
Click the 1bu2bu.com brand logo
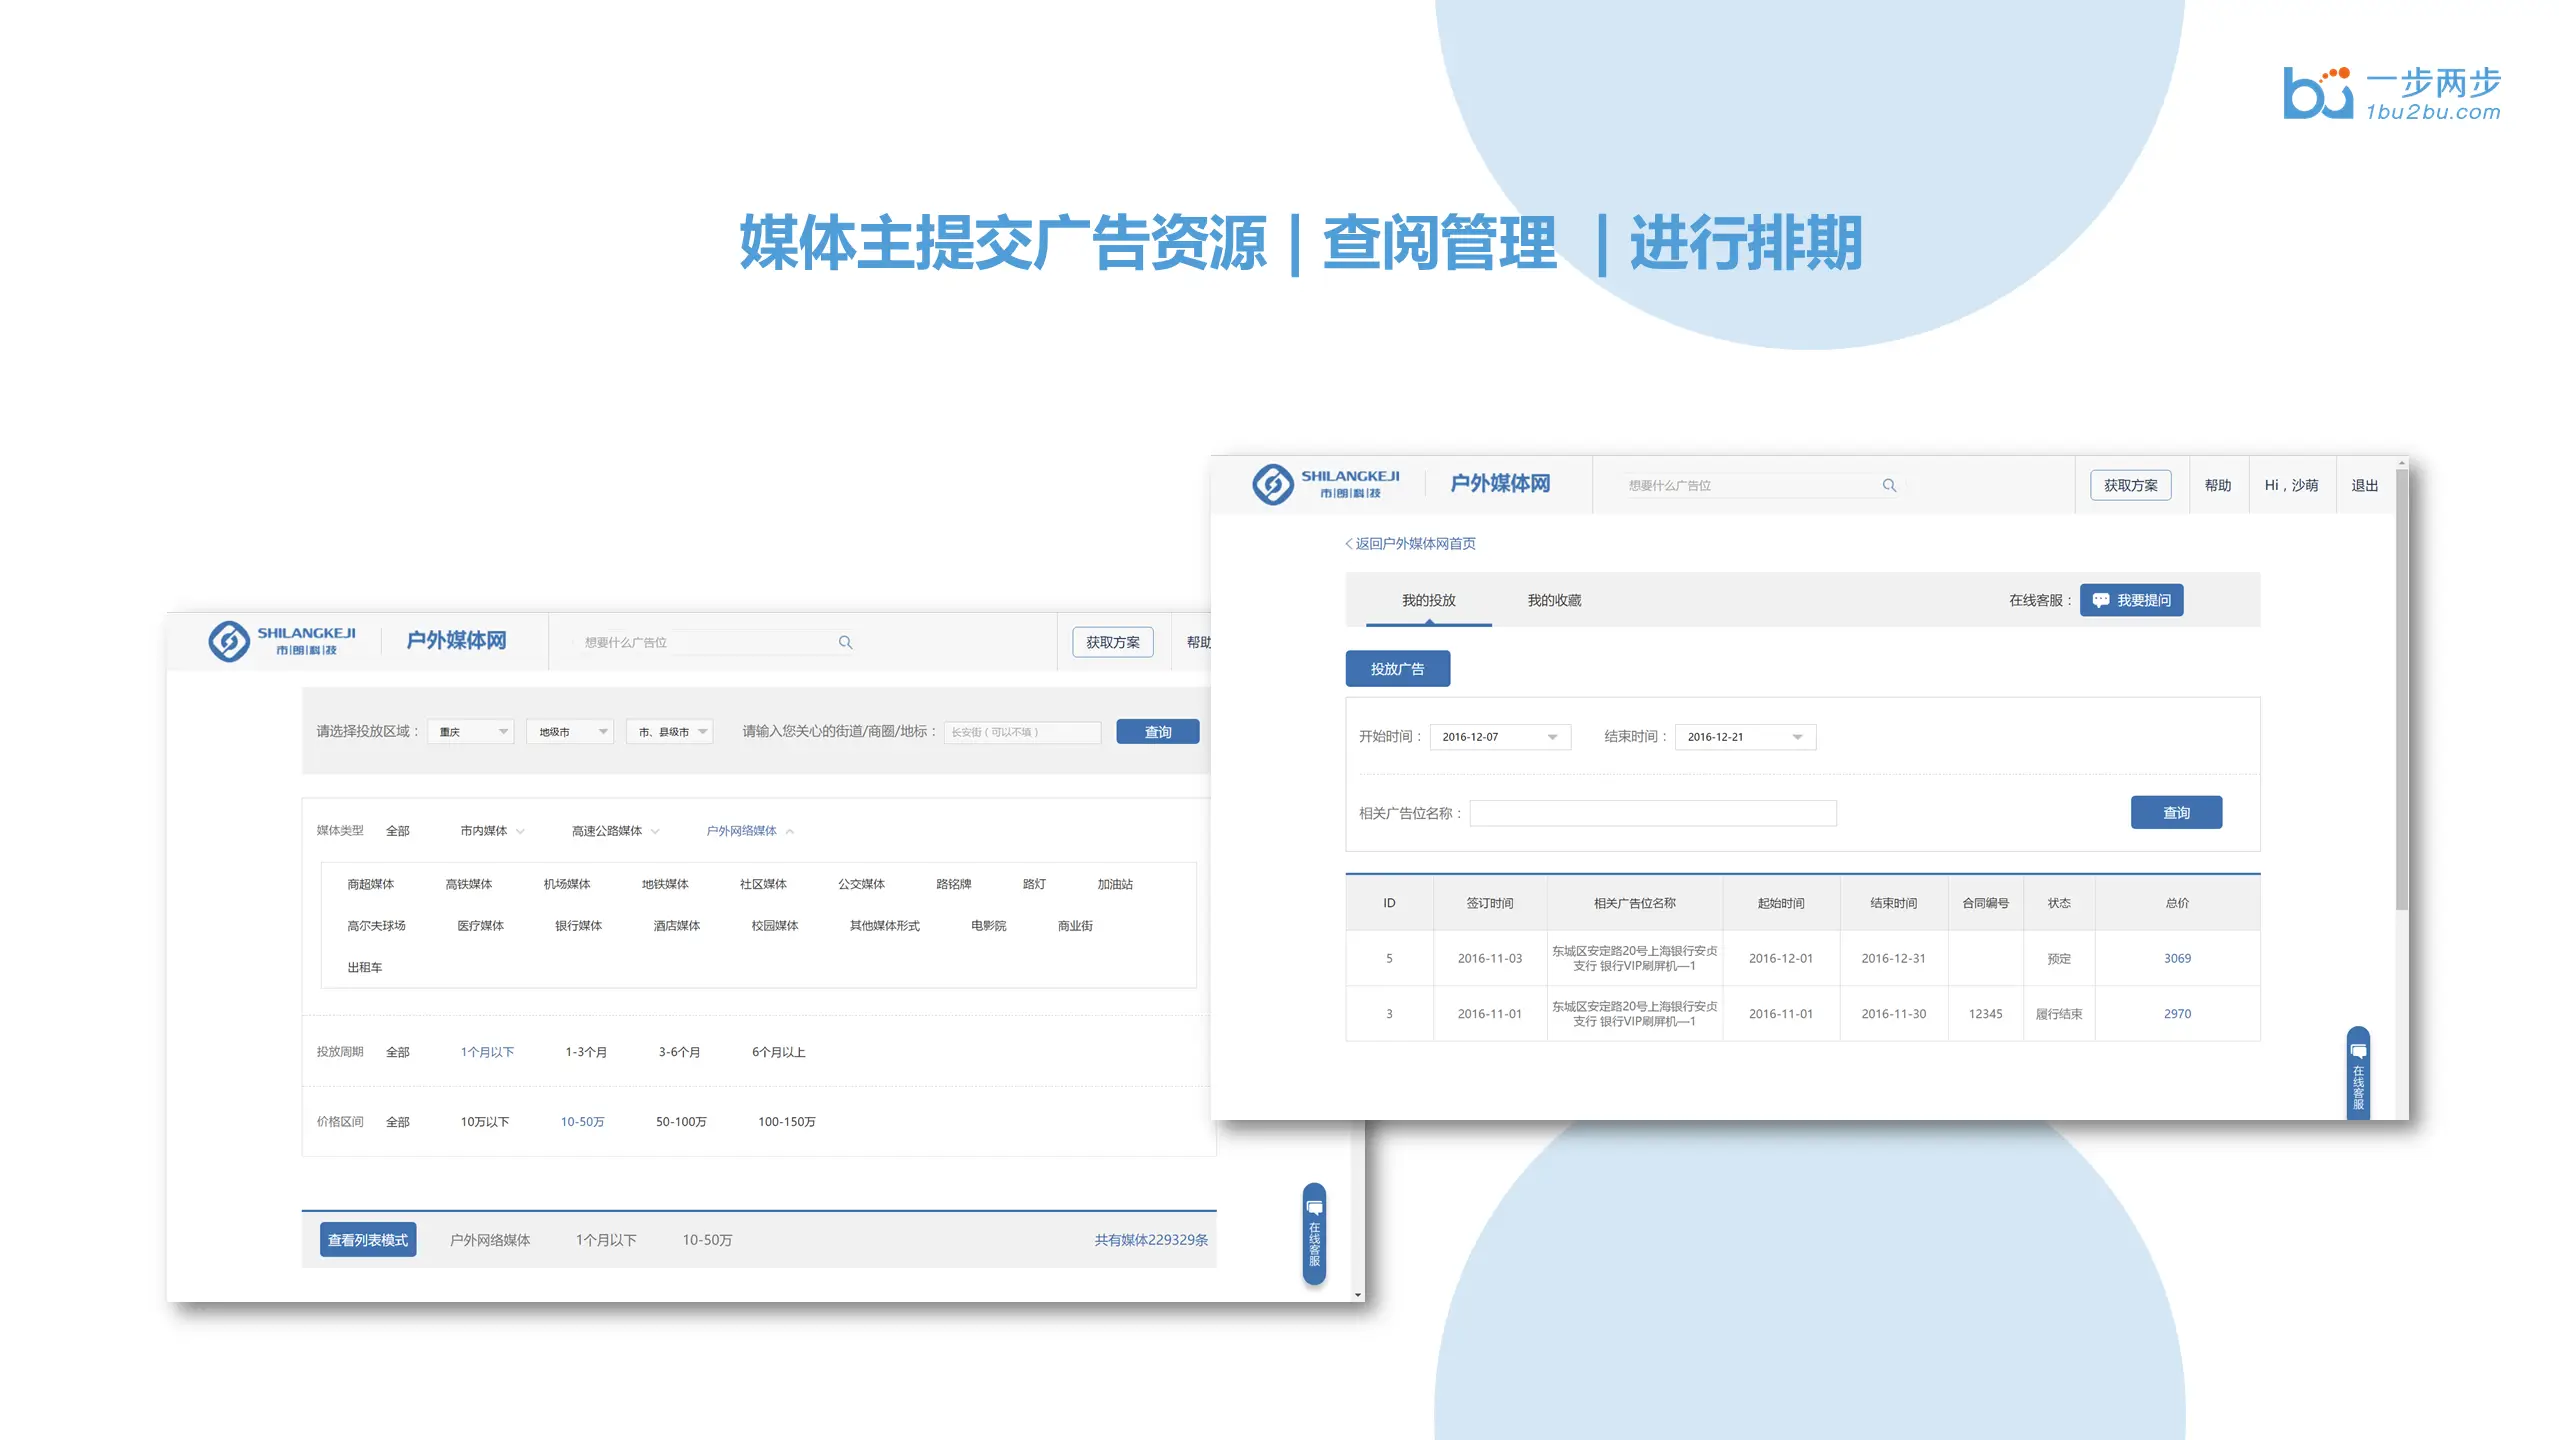(2391, 94)
